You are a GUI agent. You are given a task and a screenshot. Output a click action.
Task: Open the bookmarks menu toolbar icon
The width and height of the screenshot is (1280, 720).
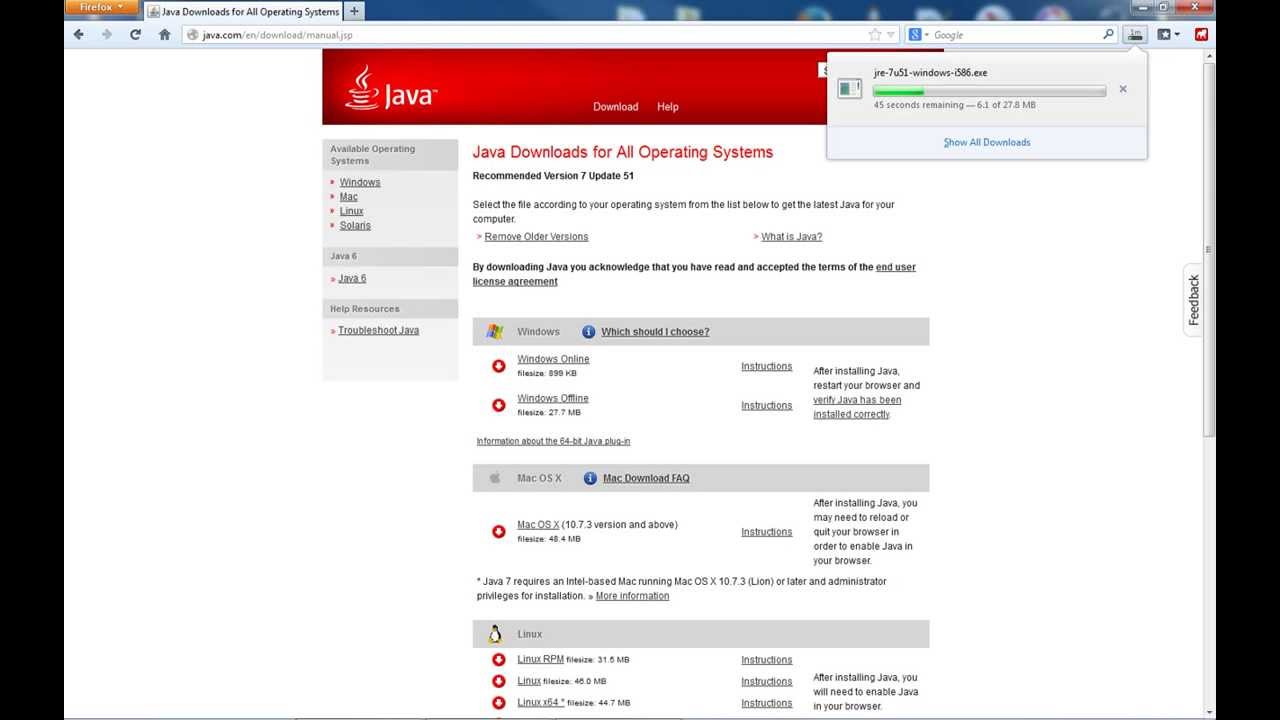pos(1168,34)
